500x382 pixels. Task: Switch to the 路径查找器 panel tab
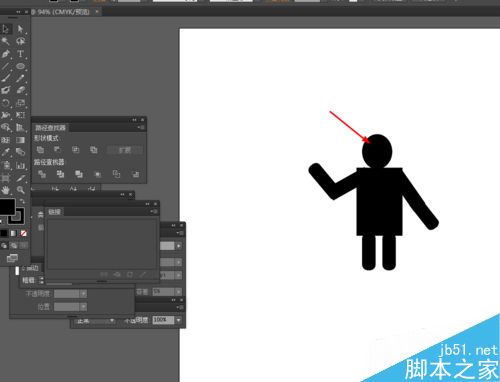[x=51, y=128]
